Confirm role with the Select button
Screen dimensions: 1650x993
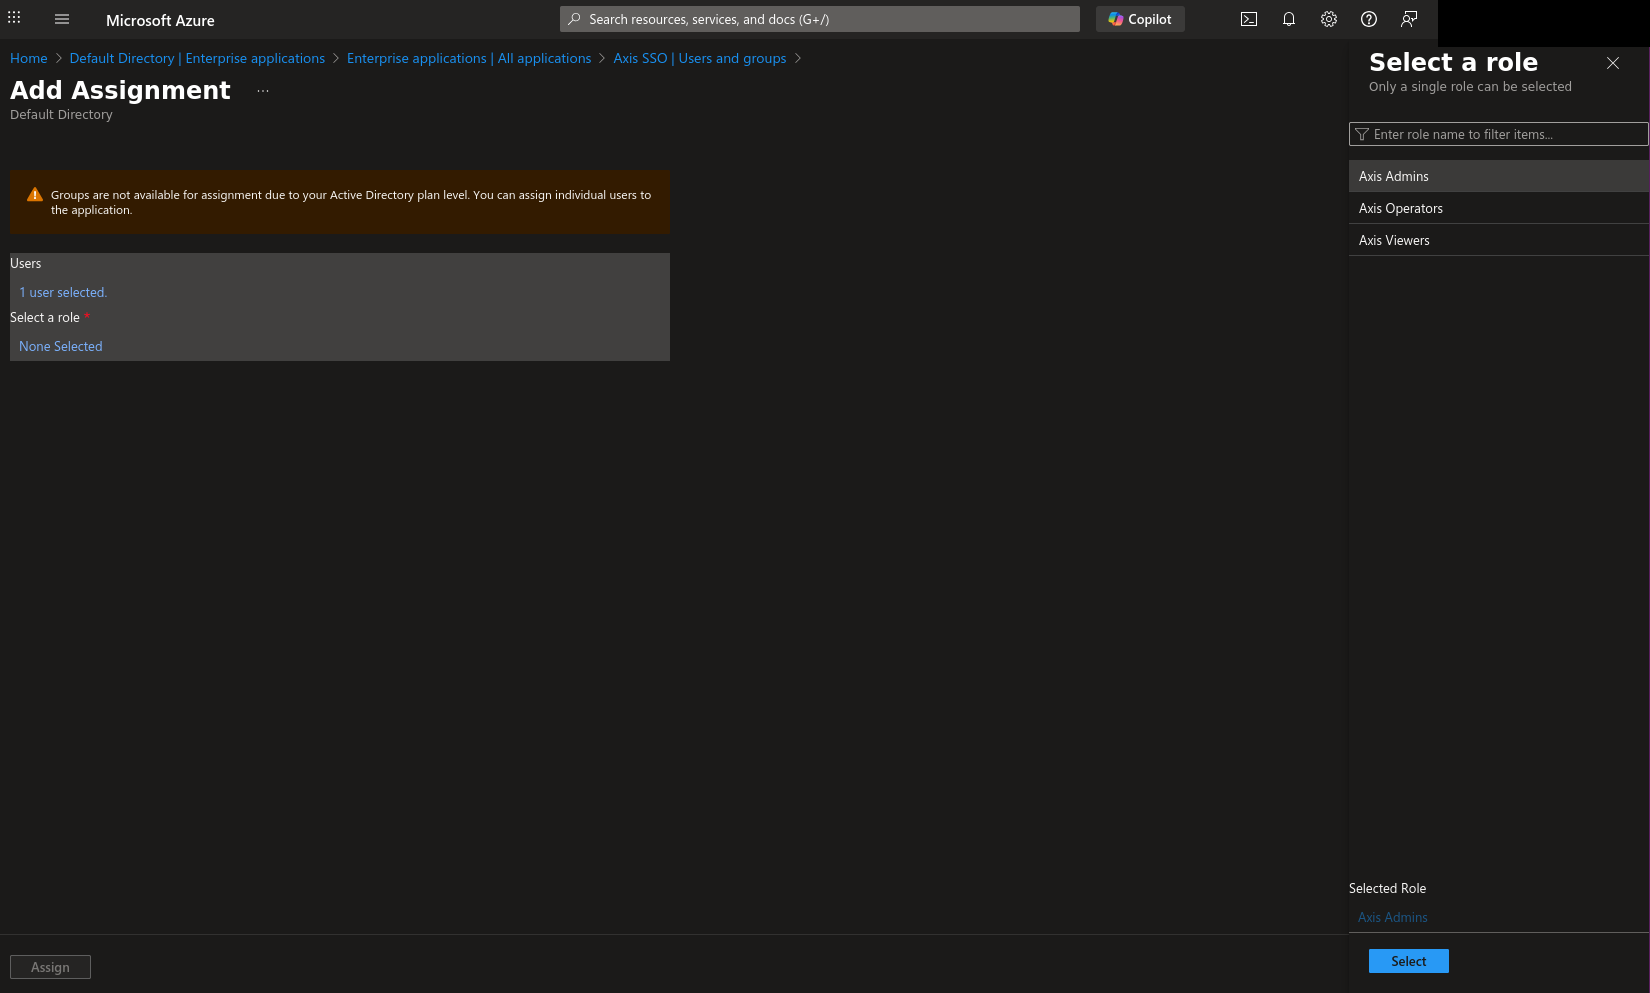(x=1408, y=960)
